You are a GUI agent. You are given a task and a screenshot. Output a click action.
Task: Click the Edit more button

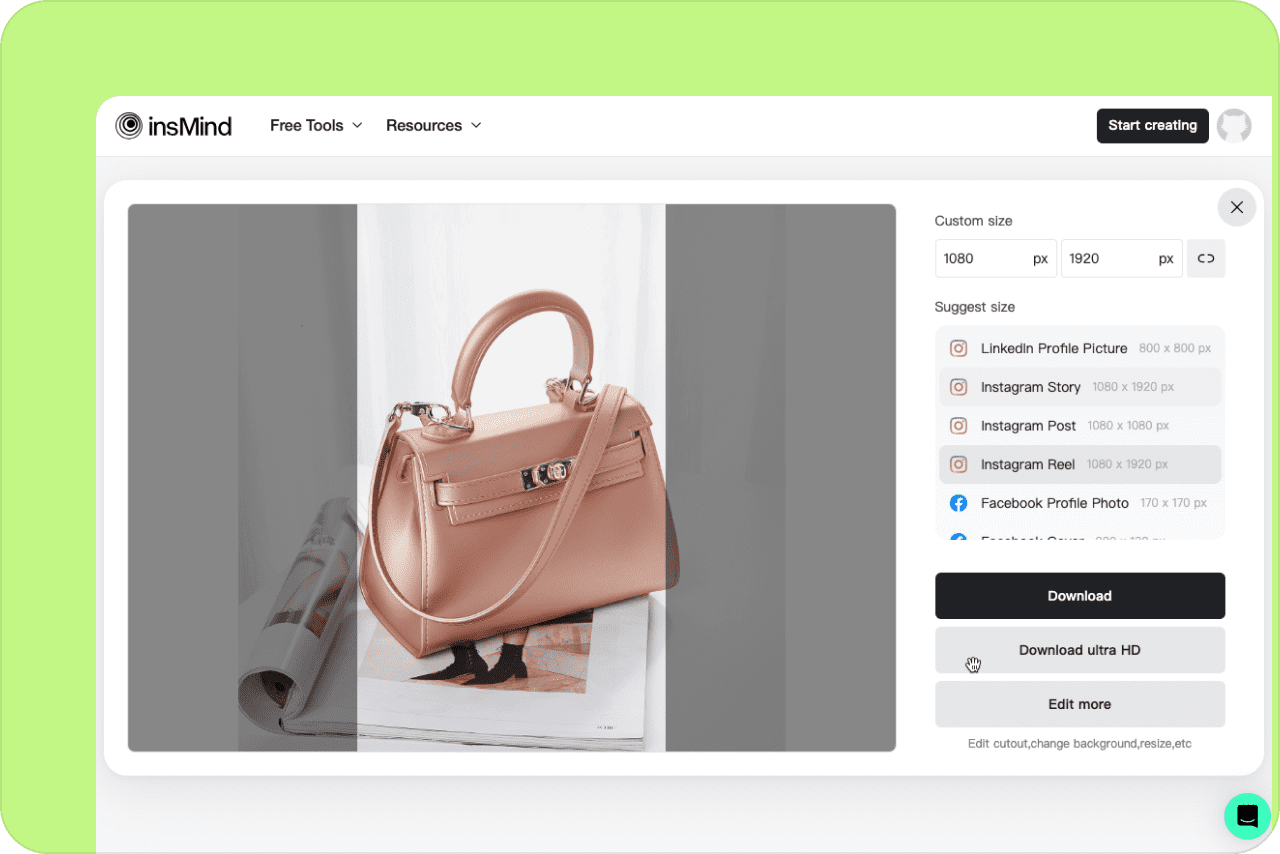click(x=1080, y=704)
